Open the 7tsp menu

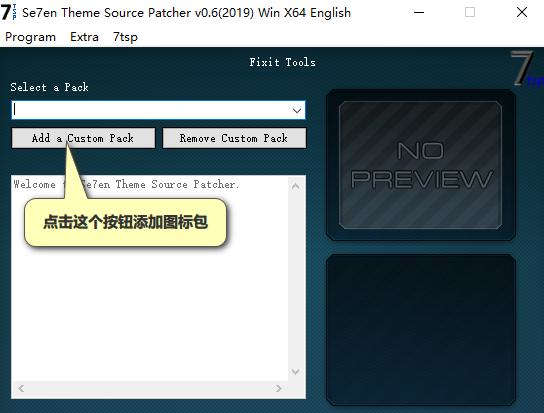click(x=125, y=37)
